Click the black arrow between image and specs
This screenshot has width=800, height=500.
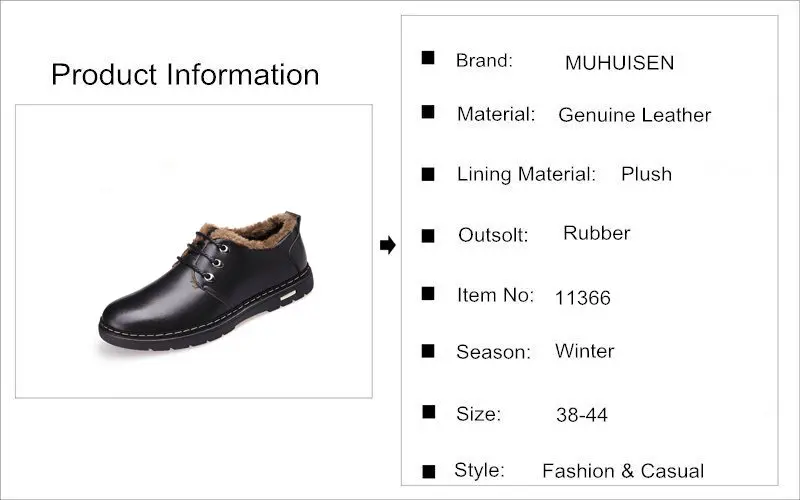tap(388, 245)
